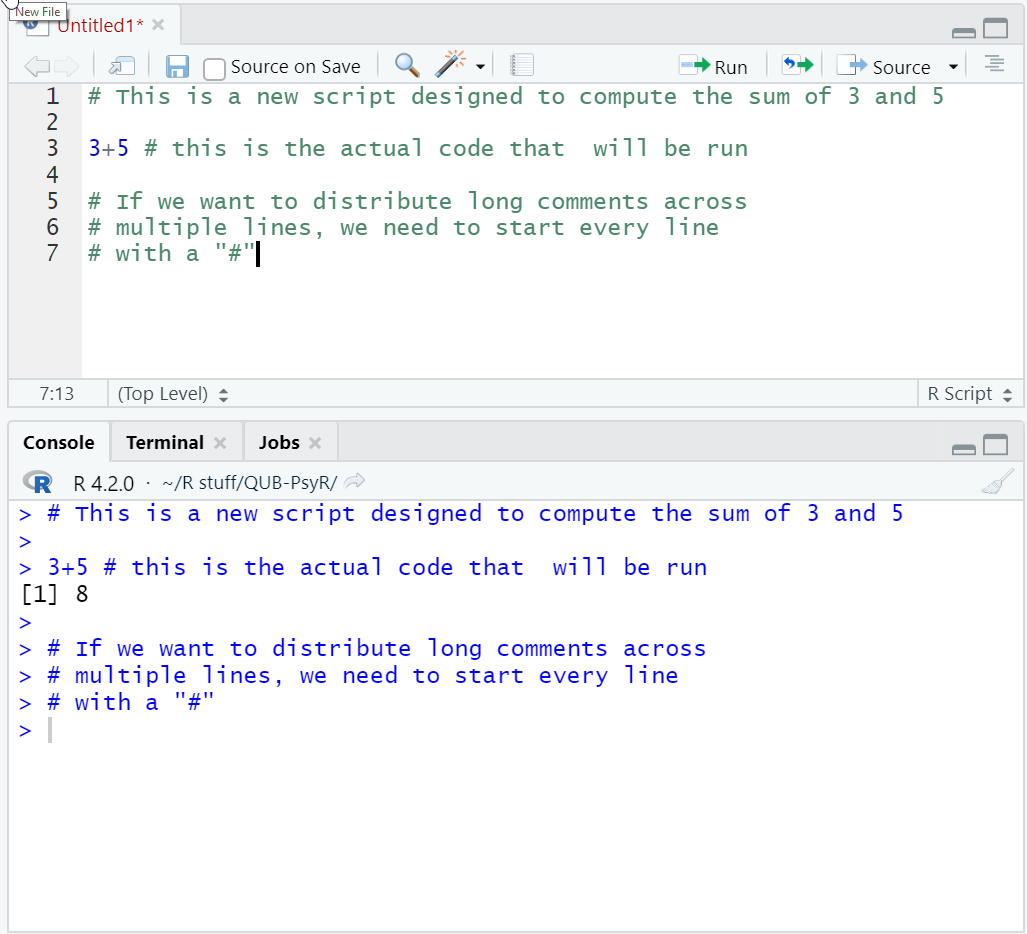Go back to previous source location

tap(37, 66)
